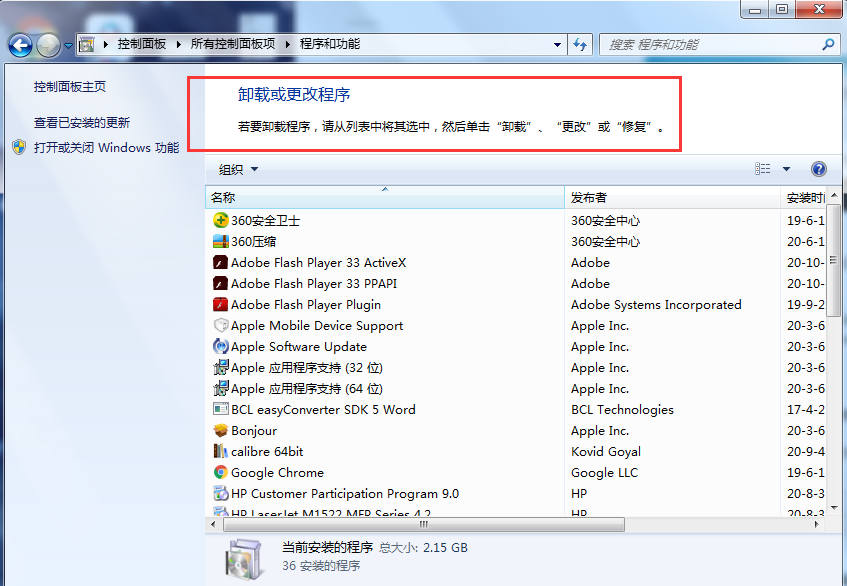Select the 360压缩 program name
847x586 pixels.
coord(253,241)
